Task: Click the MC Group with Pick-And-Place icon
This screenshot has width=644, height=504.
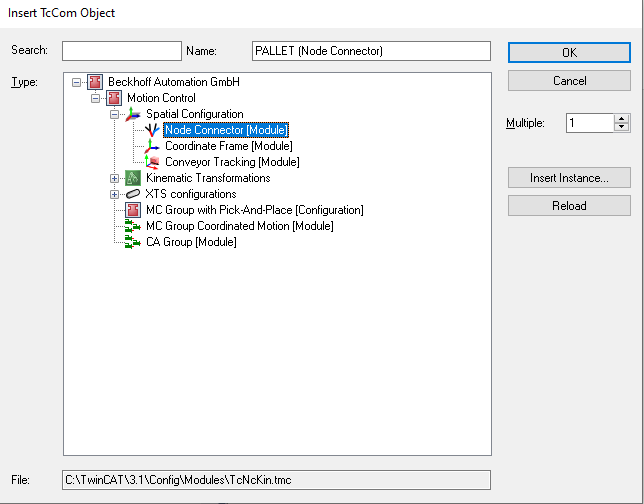Action: click(133, 210)
